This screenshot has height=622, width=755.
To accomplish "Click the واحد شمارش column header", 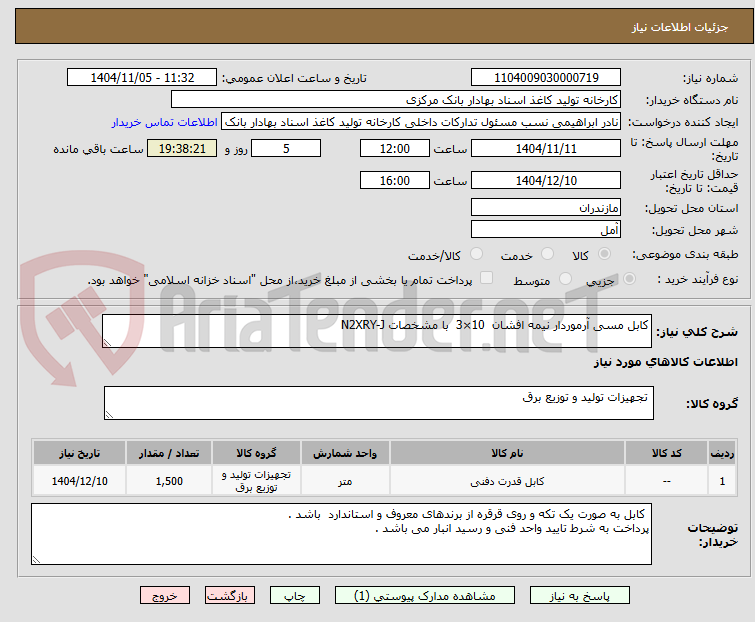I will pos(345,453).
